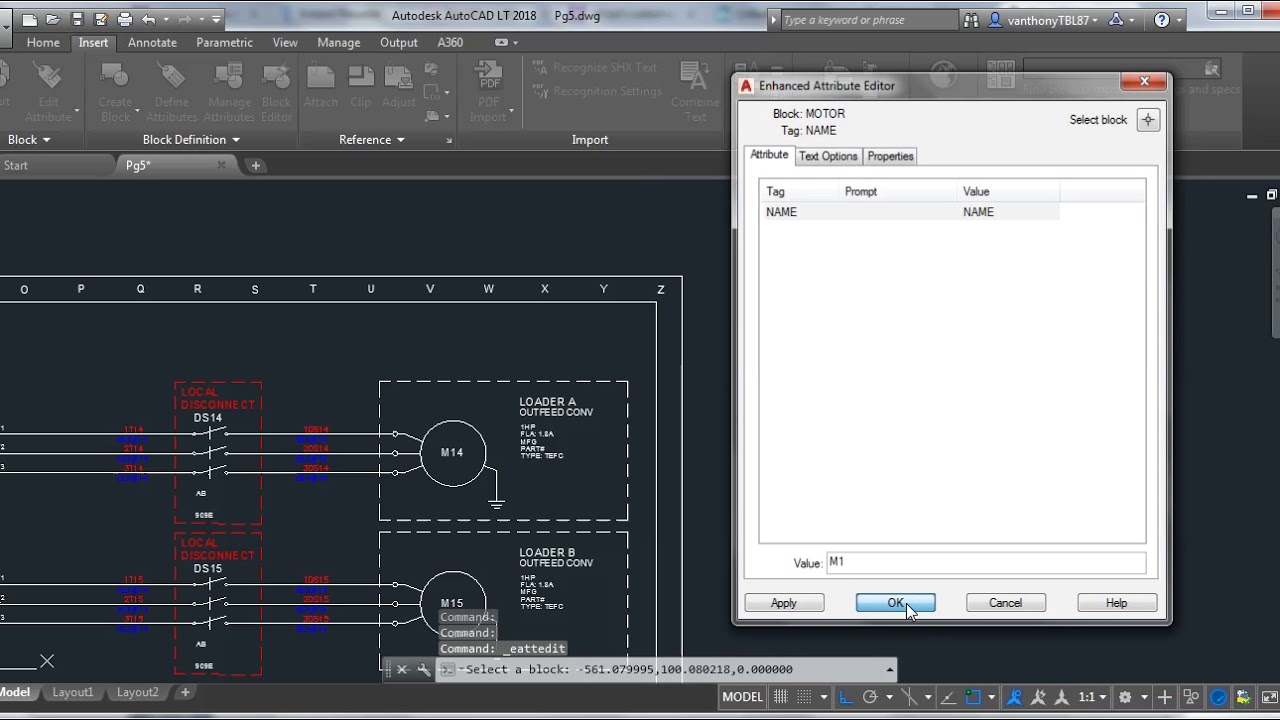Toggle ortho mode in status bar
1280x720 pixels.
pyautogui.click(x=846, y=697)
